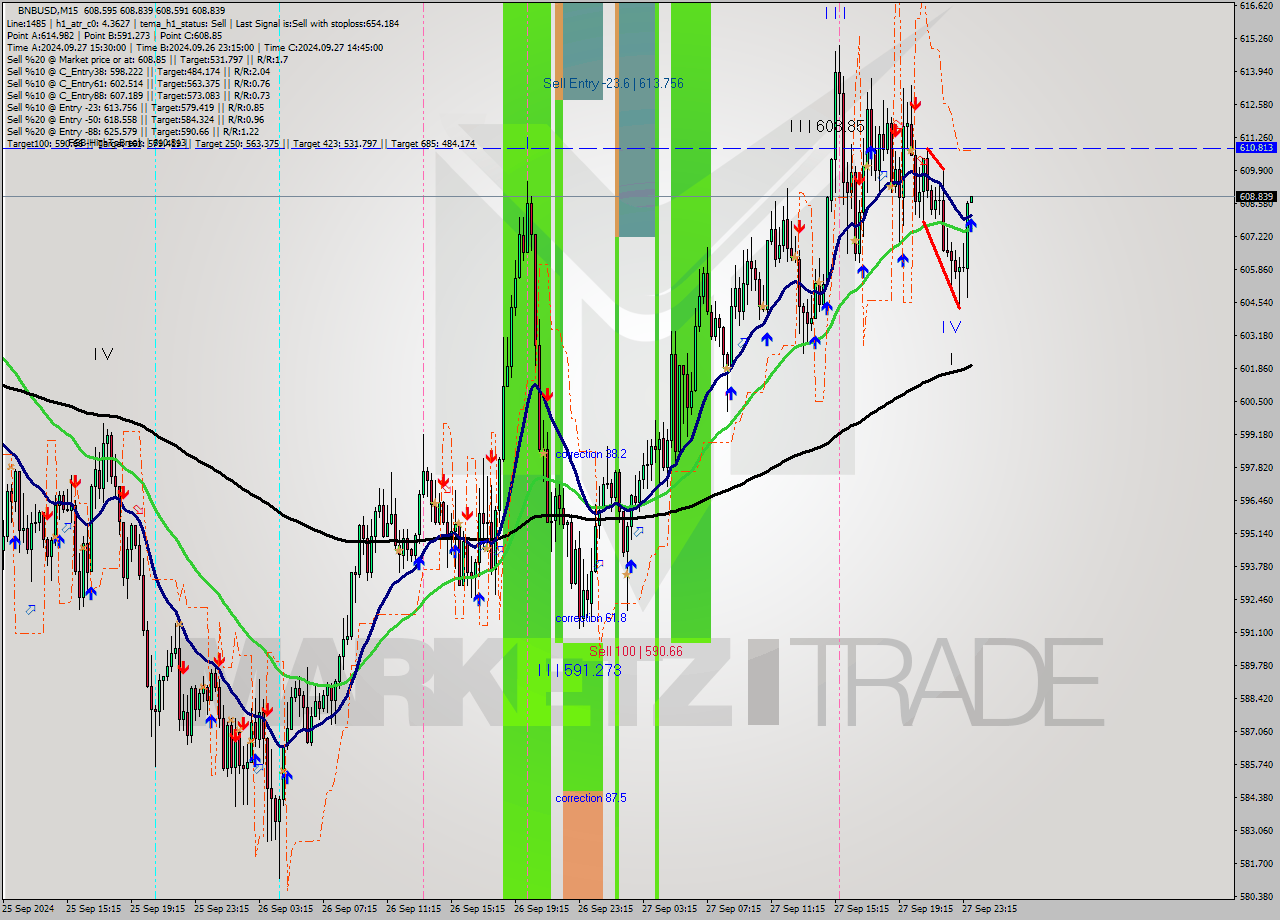Select the 'Sell %10 @ C_Entry88: 607.189' line
This screenshot has height=920, width=1280.
point(138,95)
